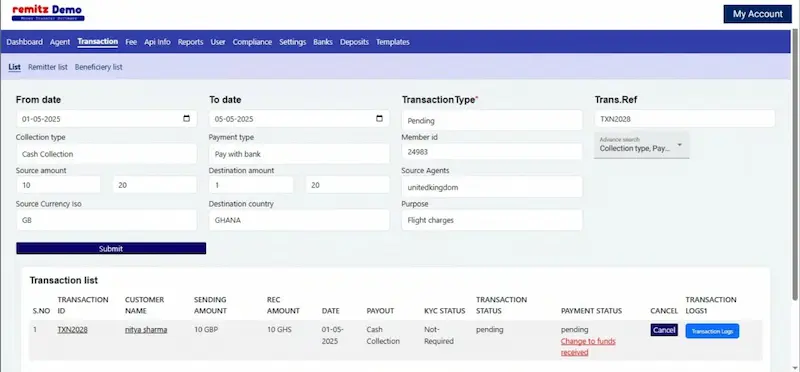Click the Destination country field
This screenshot has height=372, width=800.
[299, 220]
